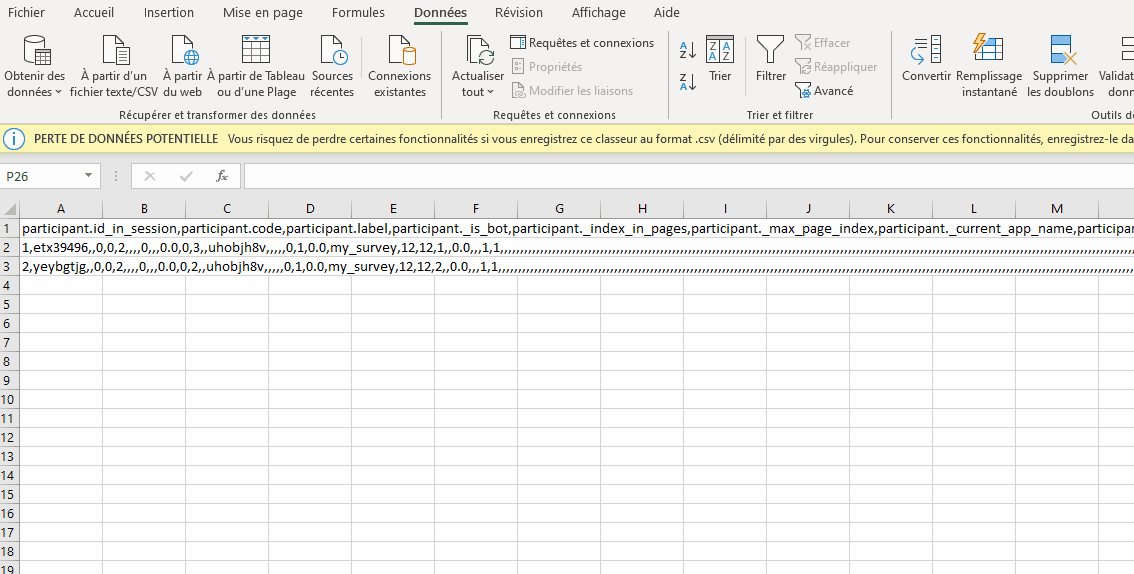Open the Fichier tab
The height and width of the screenshot is (574, 1134).
click(x=26, y=12)
